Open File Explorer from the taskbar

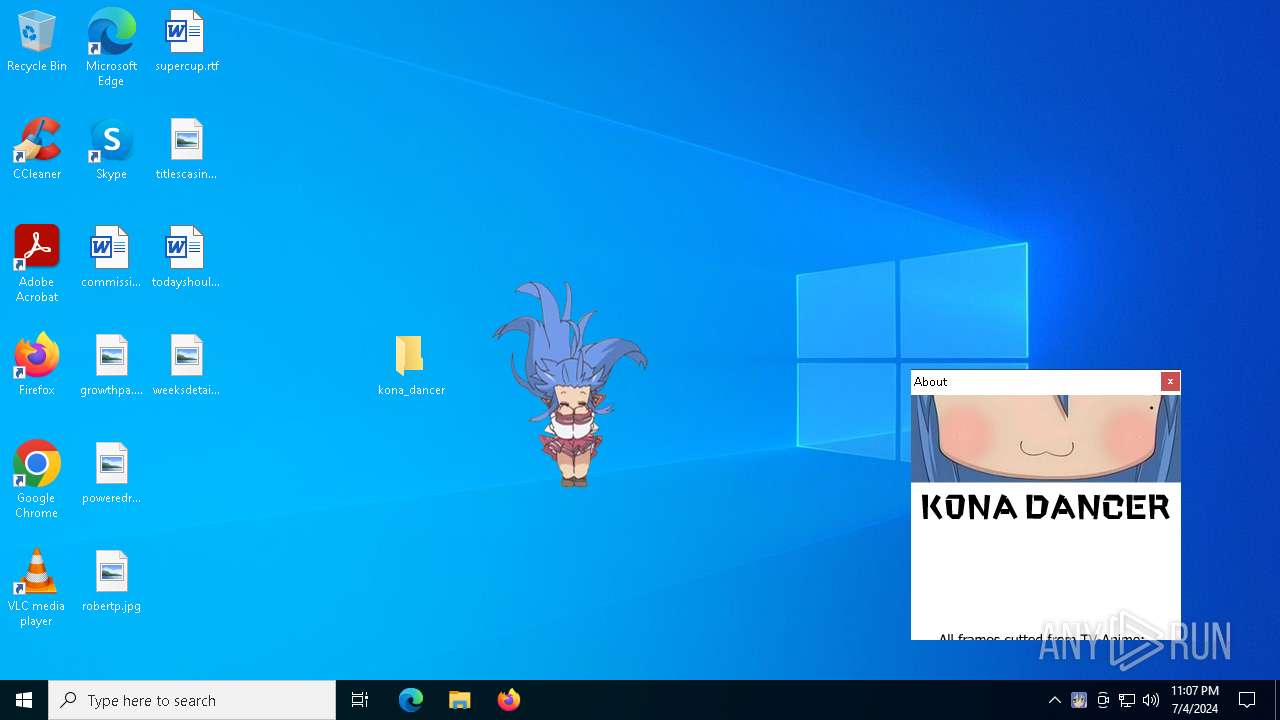pos(460,700)
